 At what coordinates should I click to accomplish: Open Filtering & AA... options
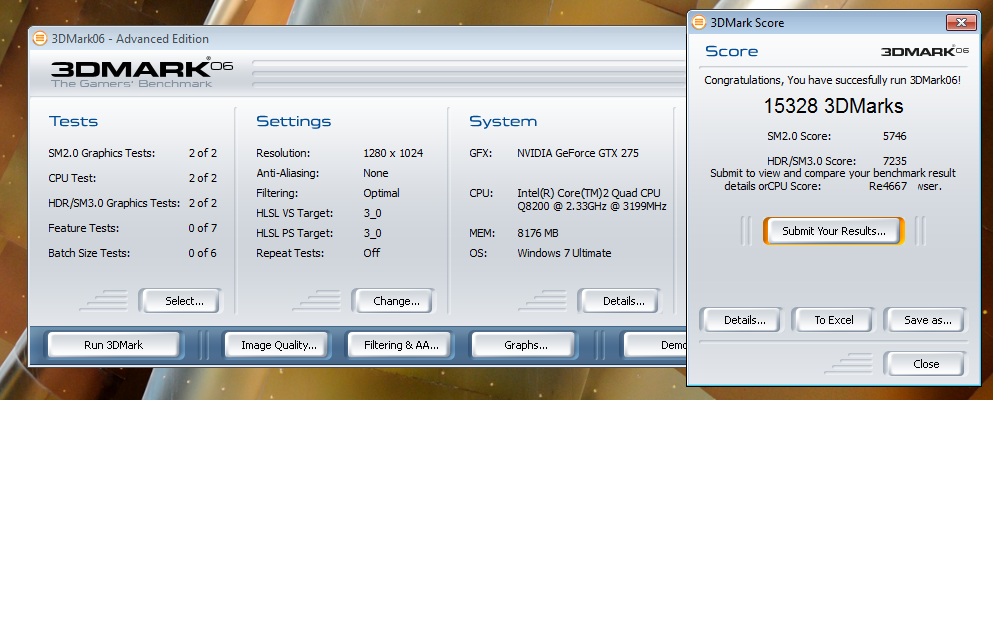pyautogui.click(x=401, y=345)
